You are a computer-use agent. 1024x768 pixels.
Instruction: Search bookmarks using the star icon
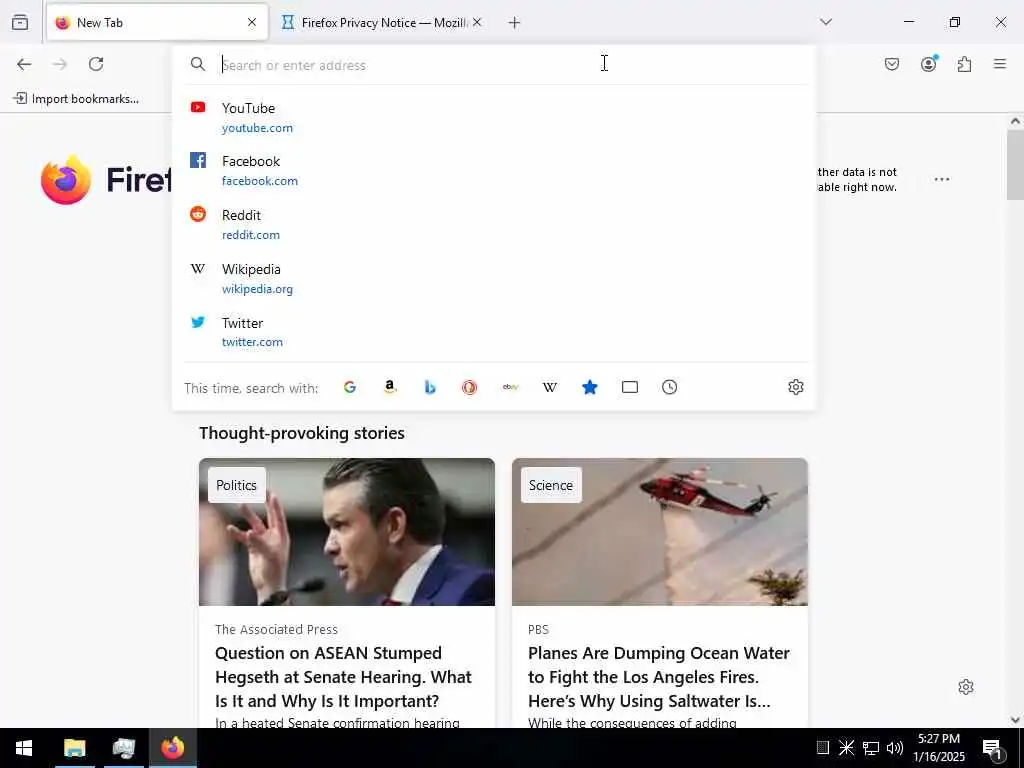tap(590, 387)
